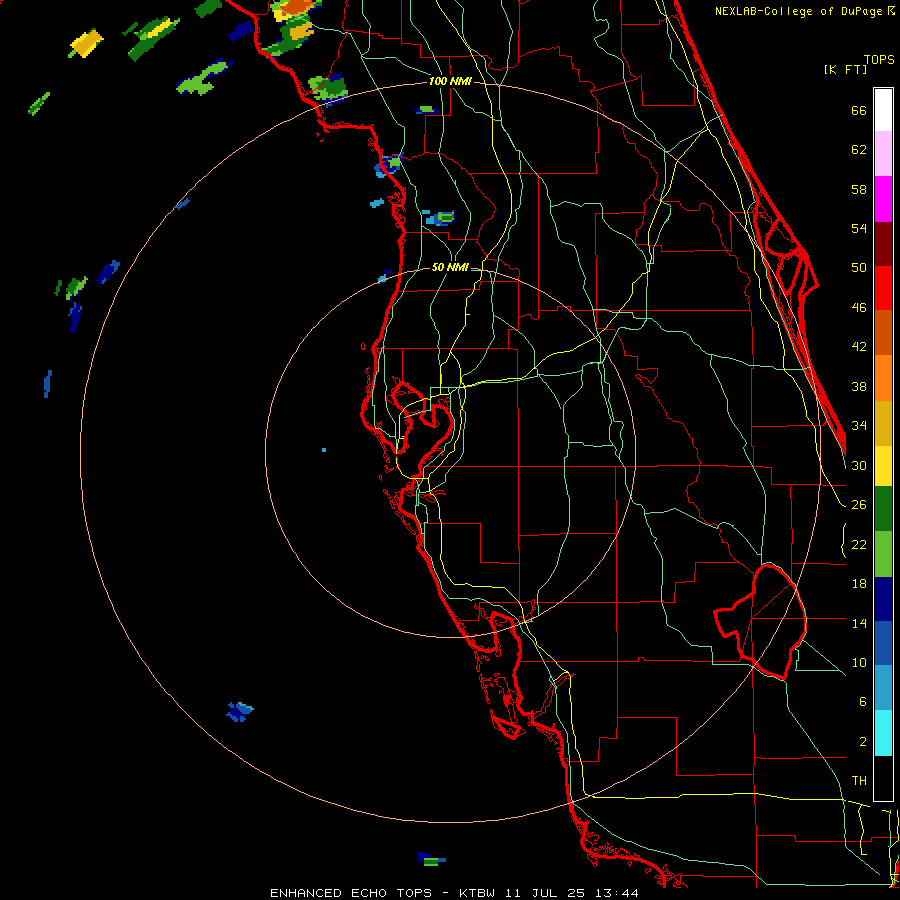Select the '42' legend value
The image size is (900, 900).
[859, 347]
